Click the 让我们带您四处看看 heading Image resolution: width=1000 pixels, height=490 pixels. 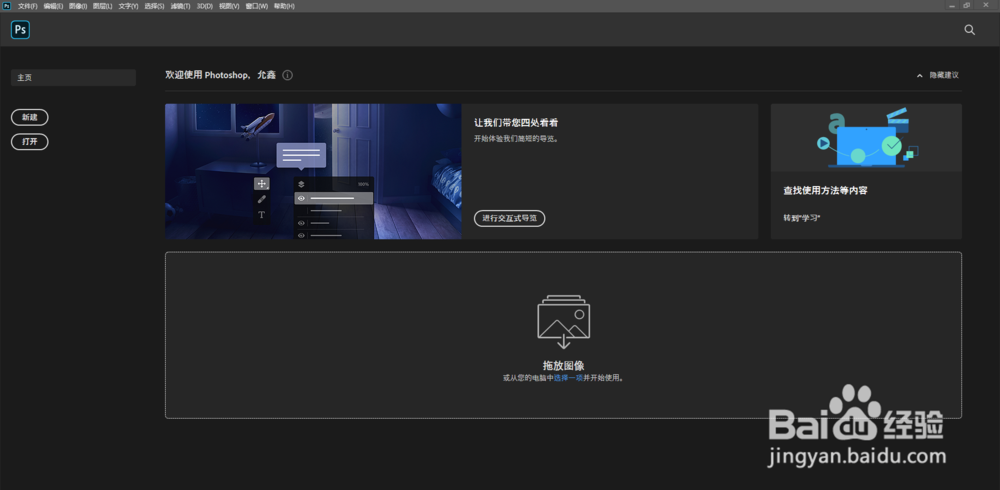[x=516, y=123]
